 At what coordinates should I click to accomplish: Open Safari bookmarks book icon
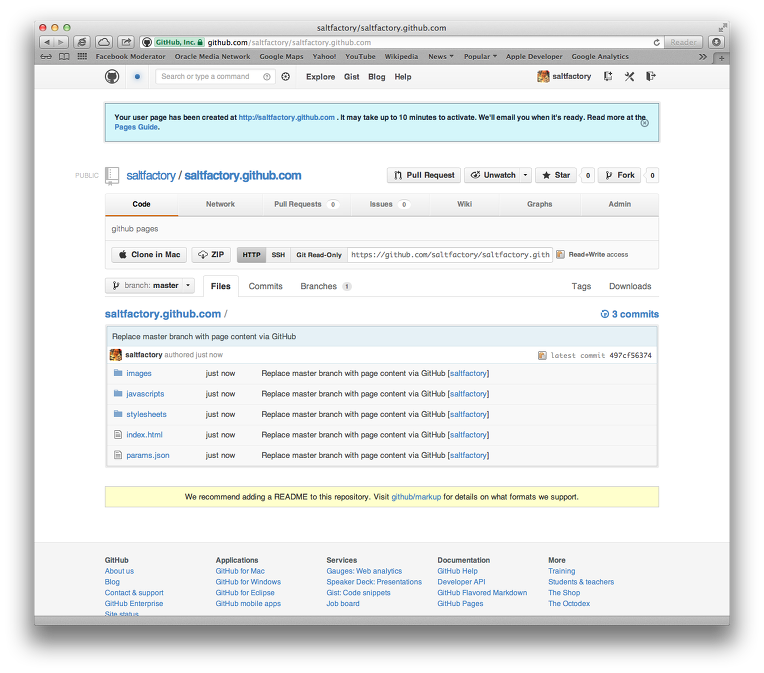(64, 57)
